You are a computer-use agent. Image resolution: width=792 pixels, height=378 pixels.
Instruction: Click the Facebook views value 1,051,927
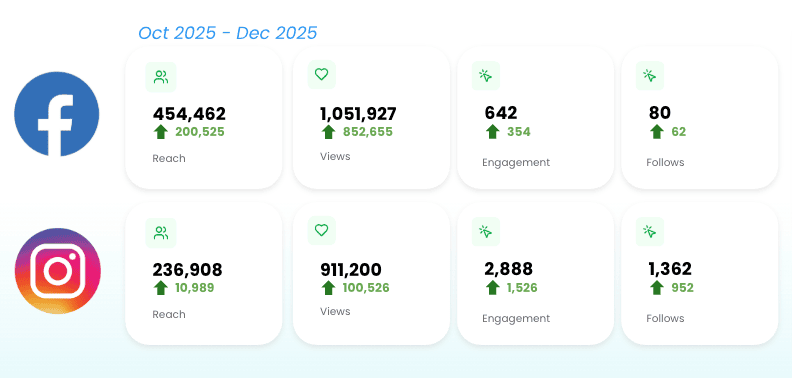click(358, 114)
